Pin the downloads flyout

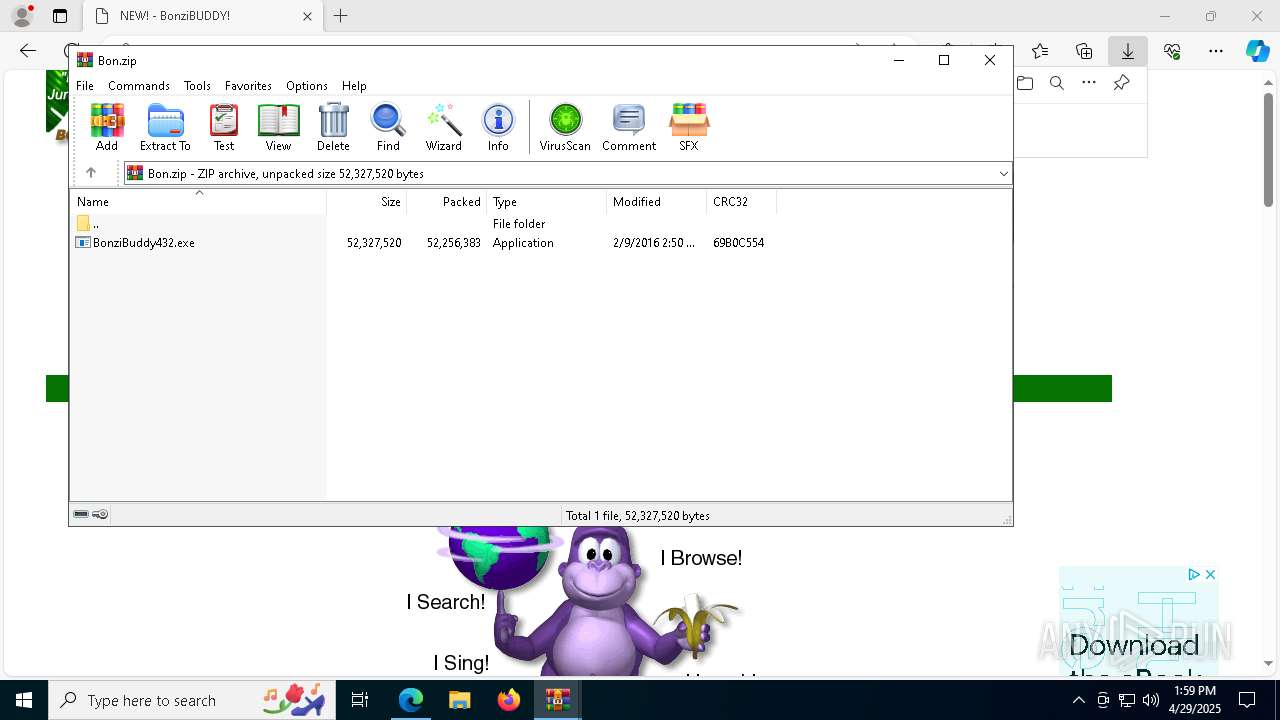(1121, 83)
